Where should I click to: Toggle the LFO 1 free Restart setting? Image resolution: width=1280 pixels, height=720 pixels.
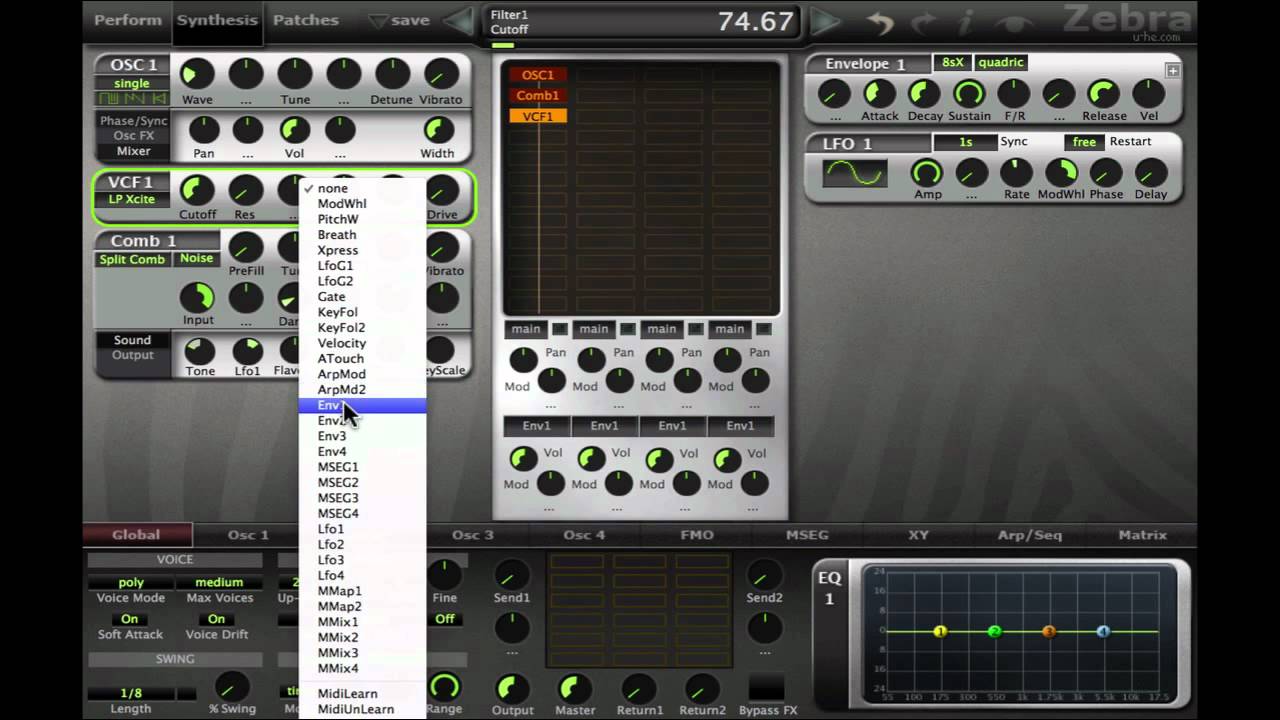tap(1084, 142)
